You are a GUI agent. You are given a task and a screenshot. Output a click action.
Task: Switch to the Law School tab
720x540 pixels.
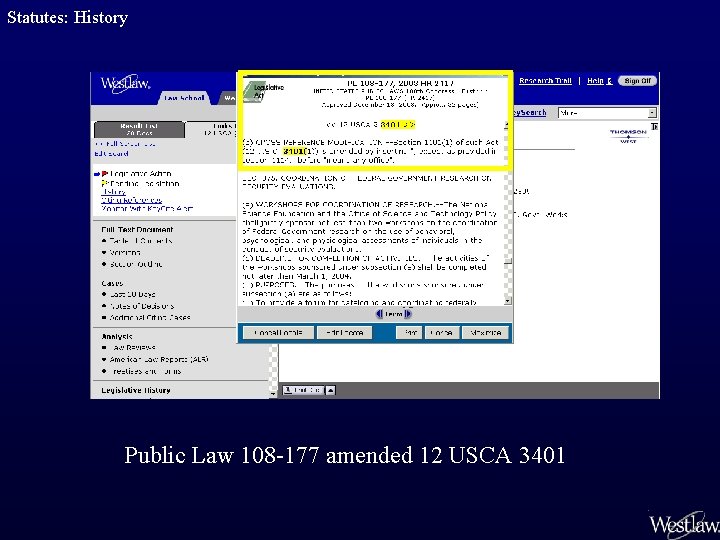pyautogui.click(x=184, y=98)
